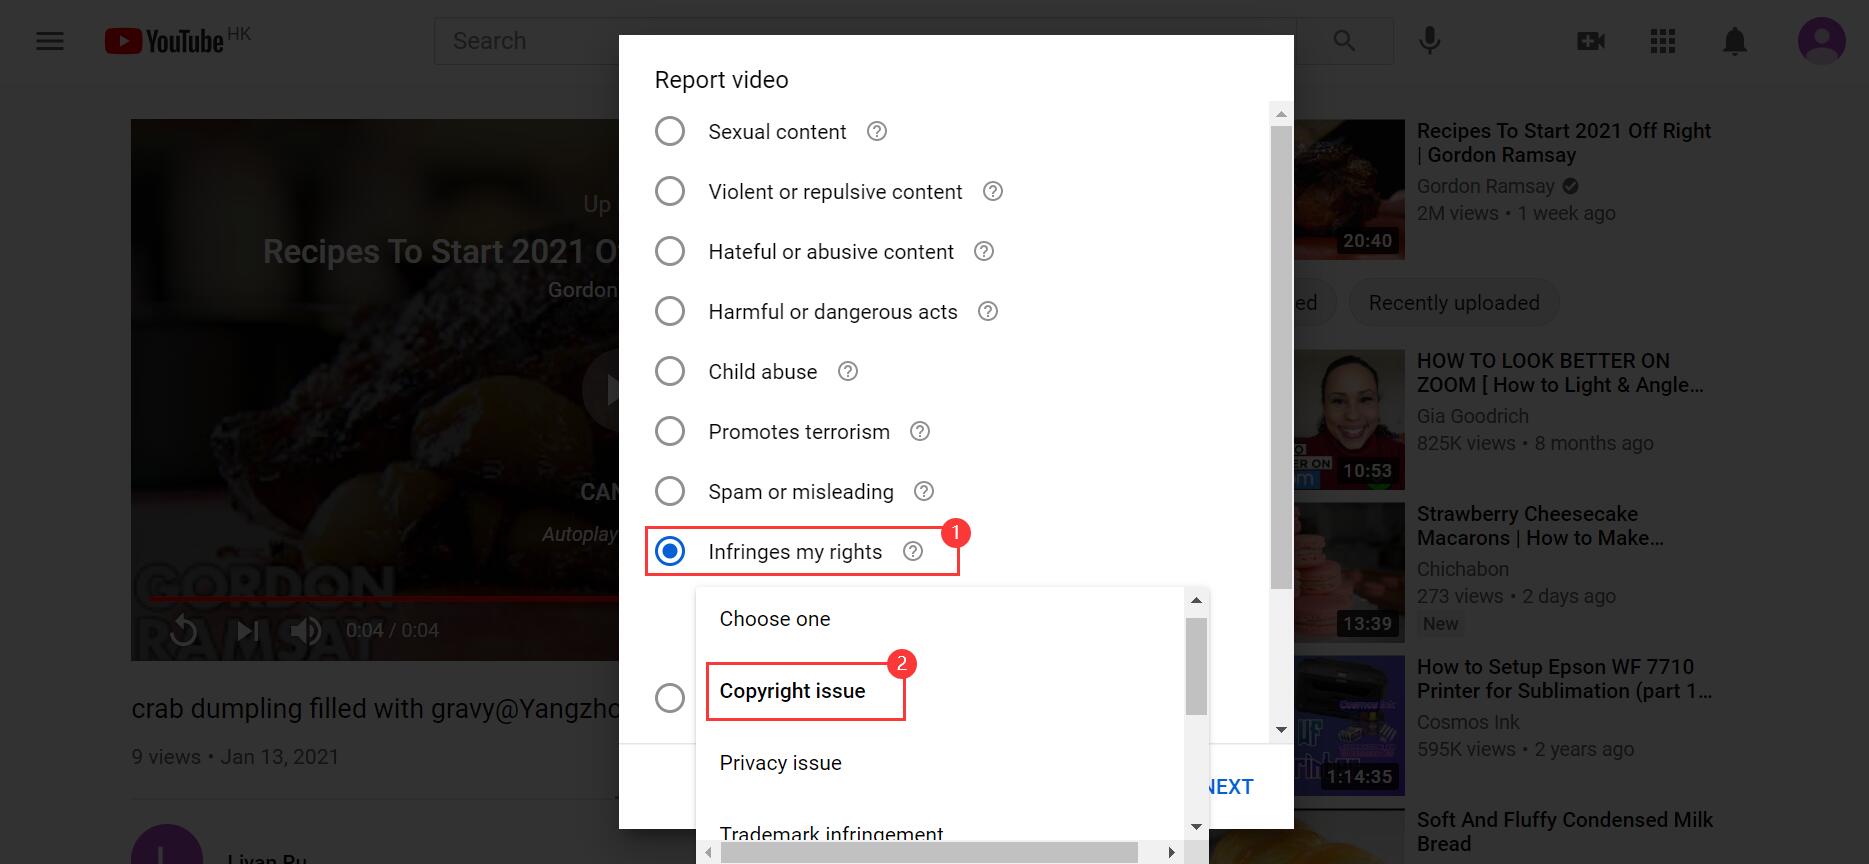Viewport: 1869px width, 864px height.
Task: Click the search magnifier button
Action: [1344, 41]
